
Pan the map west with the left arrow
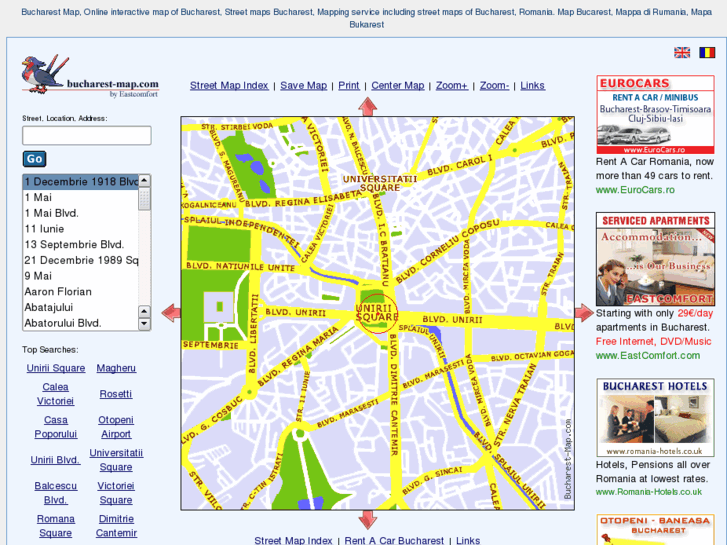(171, 313)
